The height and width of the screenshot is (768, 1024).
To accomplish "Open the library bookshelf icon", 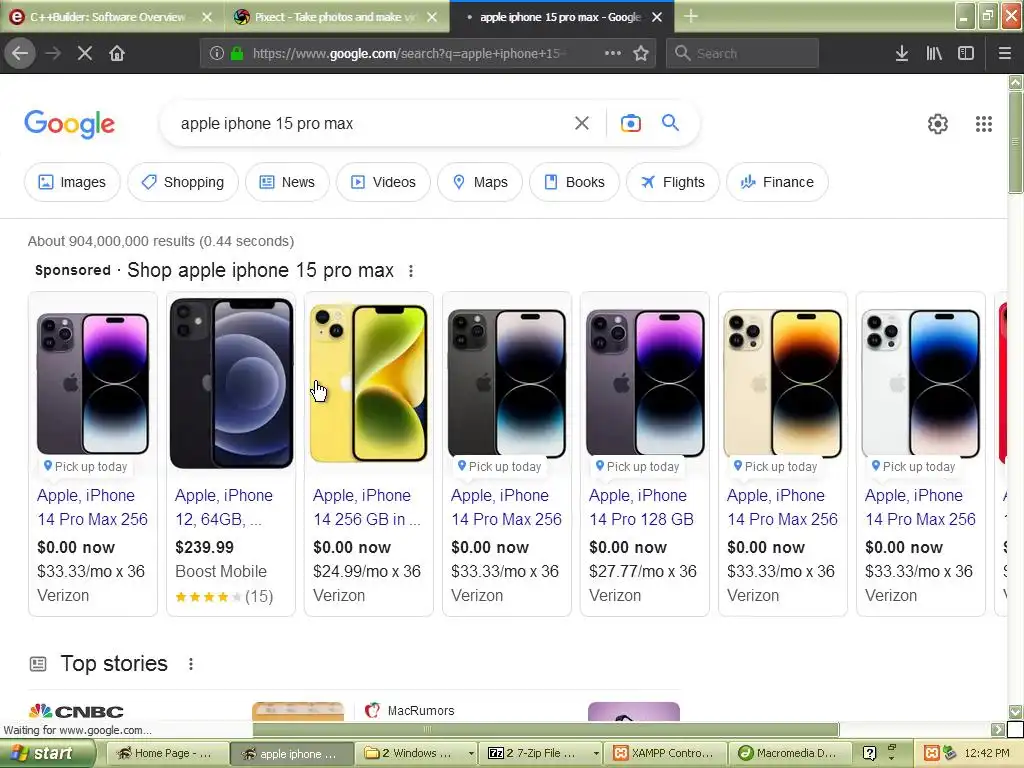I will pyautogui.click(x=934, y=54).
